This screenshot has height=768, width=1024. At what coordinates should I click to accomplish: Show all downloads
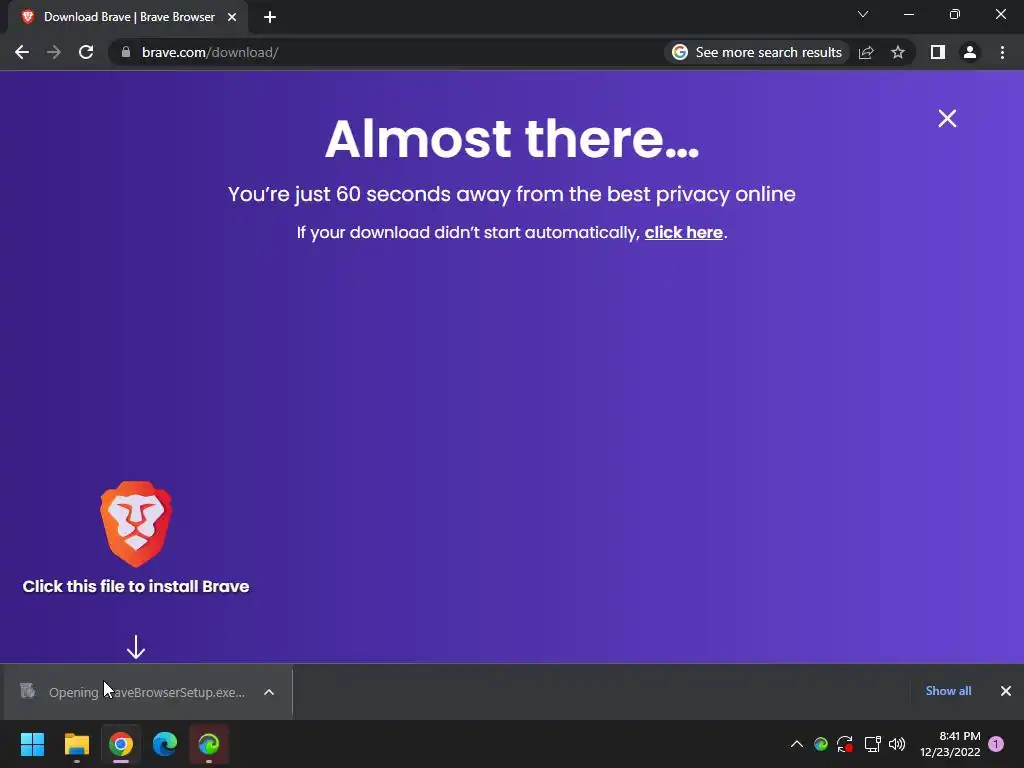[x=948, y=691]
